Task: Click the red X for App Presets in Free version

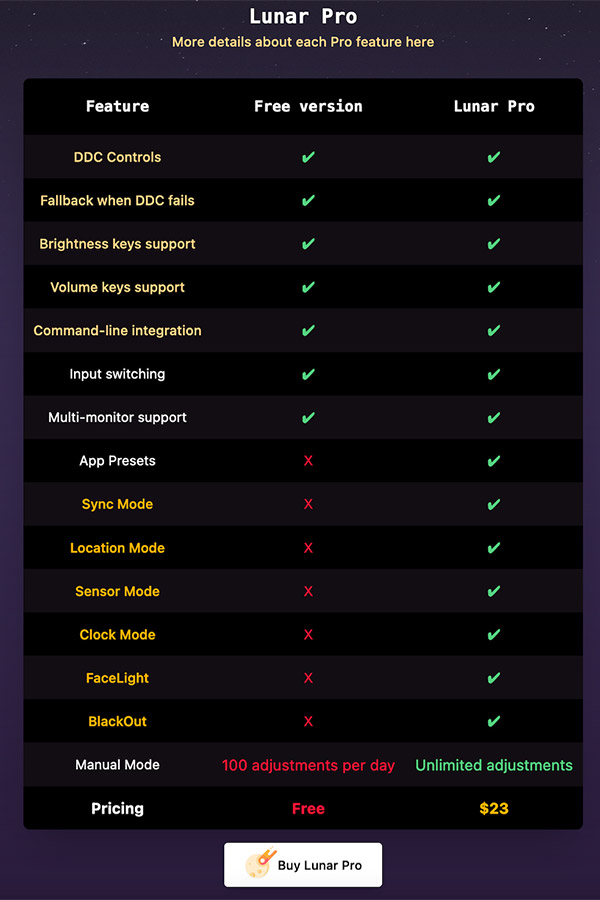Action: (x=308, y=461)
